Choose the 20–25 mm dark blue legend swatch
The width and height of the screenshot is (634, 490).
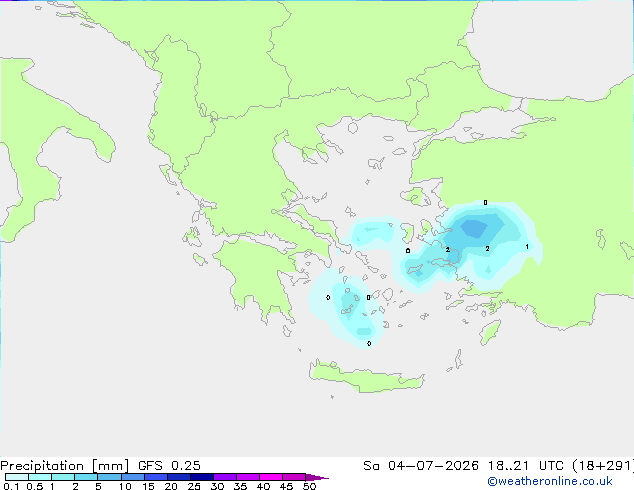[x=179, y=477]
